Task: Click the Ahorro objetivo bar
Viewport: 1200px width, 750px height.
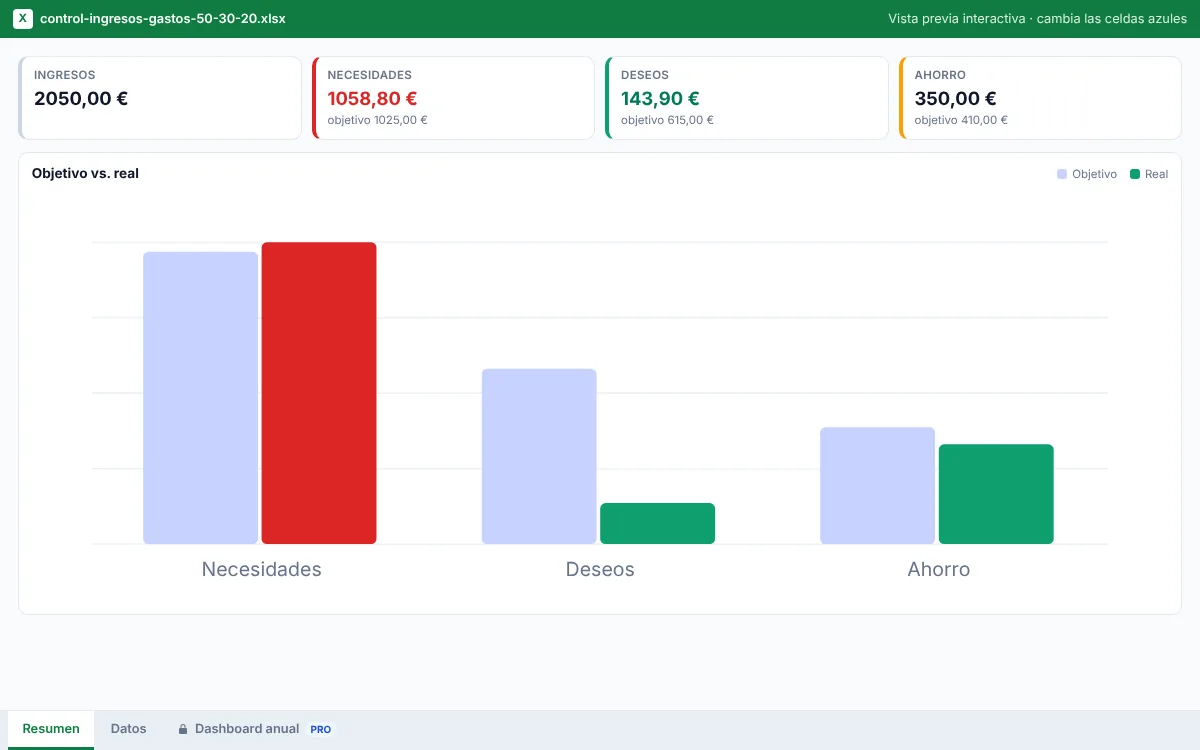Action: [877, 485]
